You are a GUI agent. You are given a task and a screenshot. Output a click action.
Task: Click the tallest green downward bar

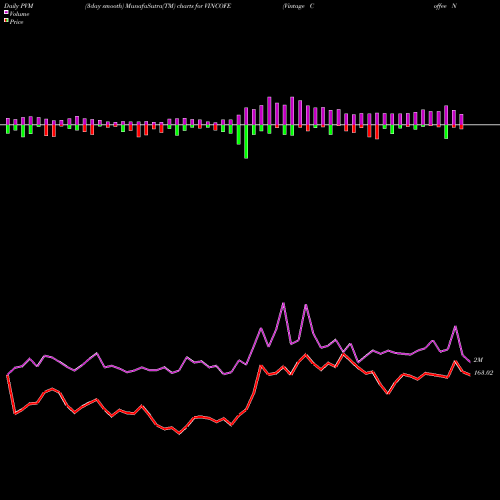point(246,142)
